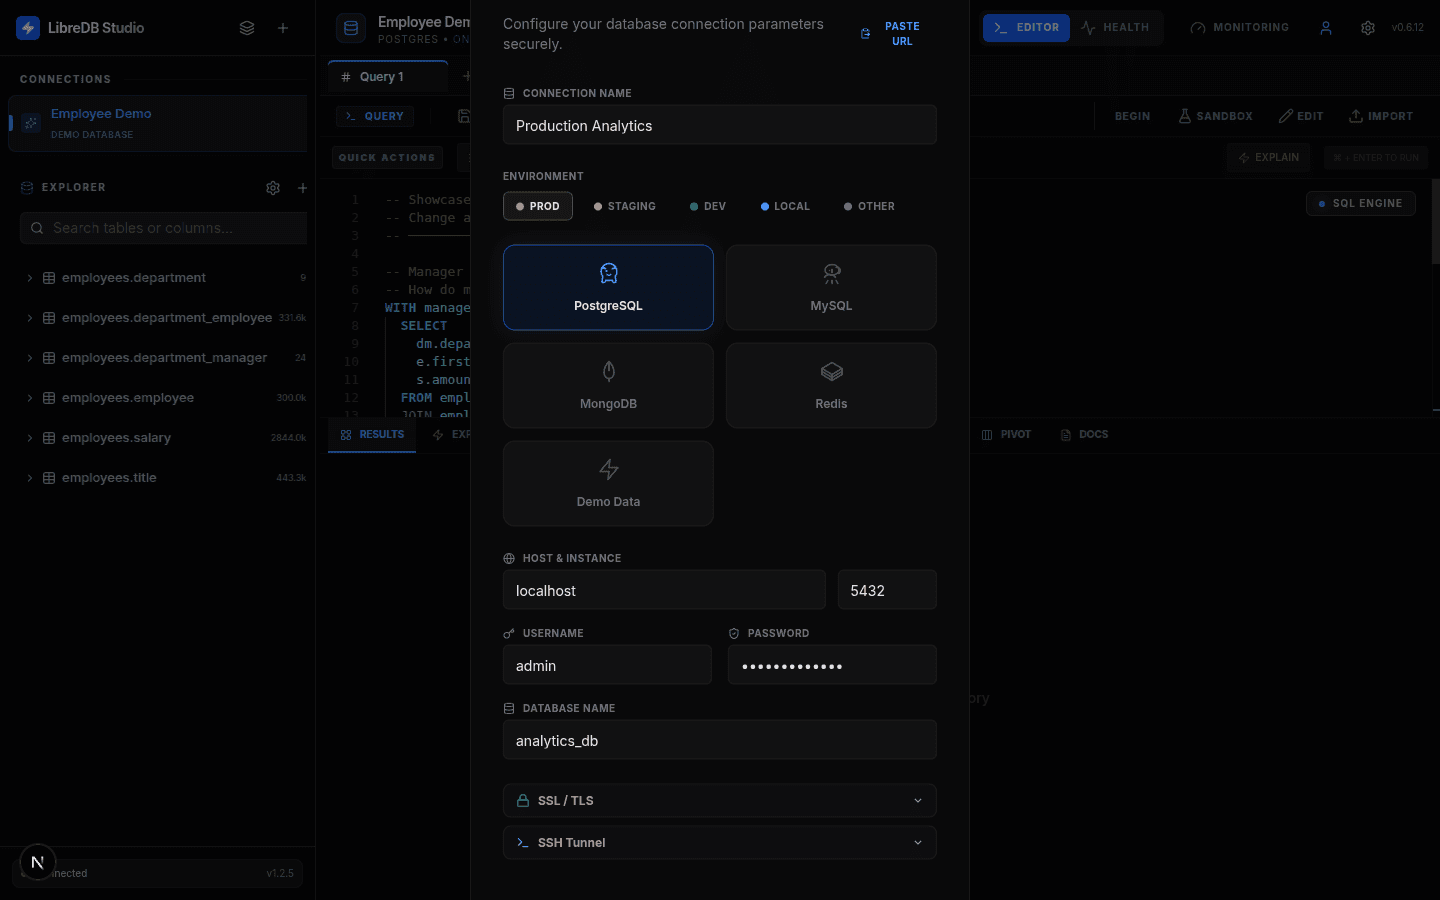1440x900 pixels.
Task: Click the SSH Tunnel terminal icon
Action: tap(523, 843)
